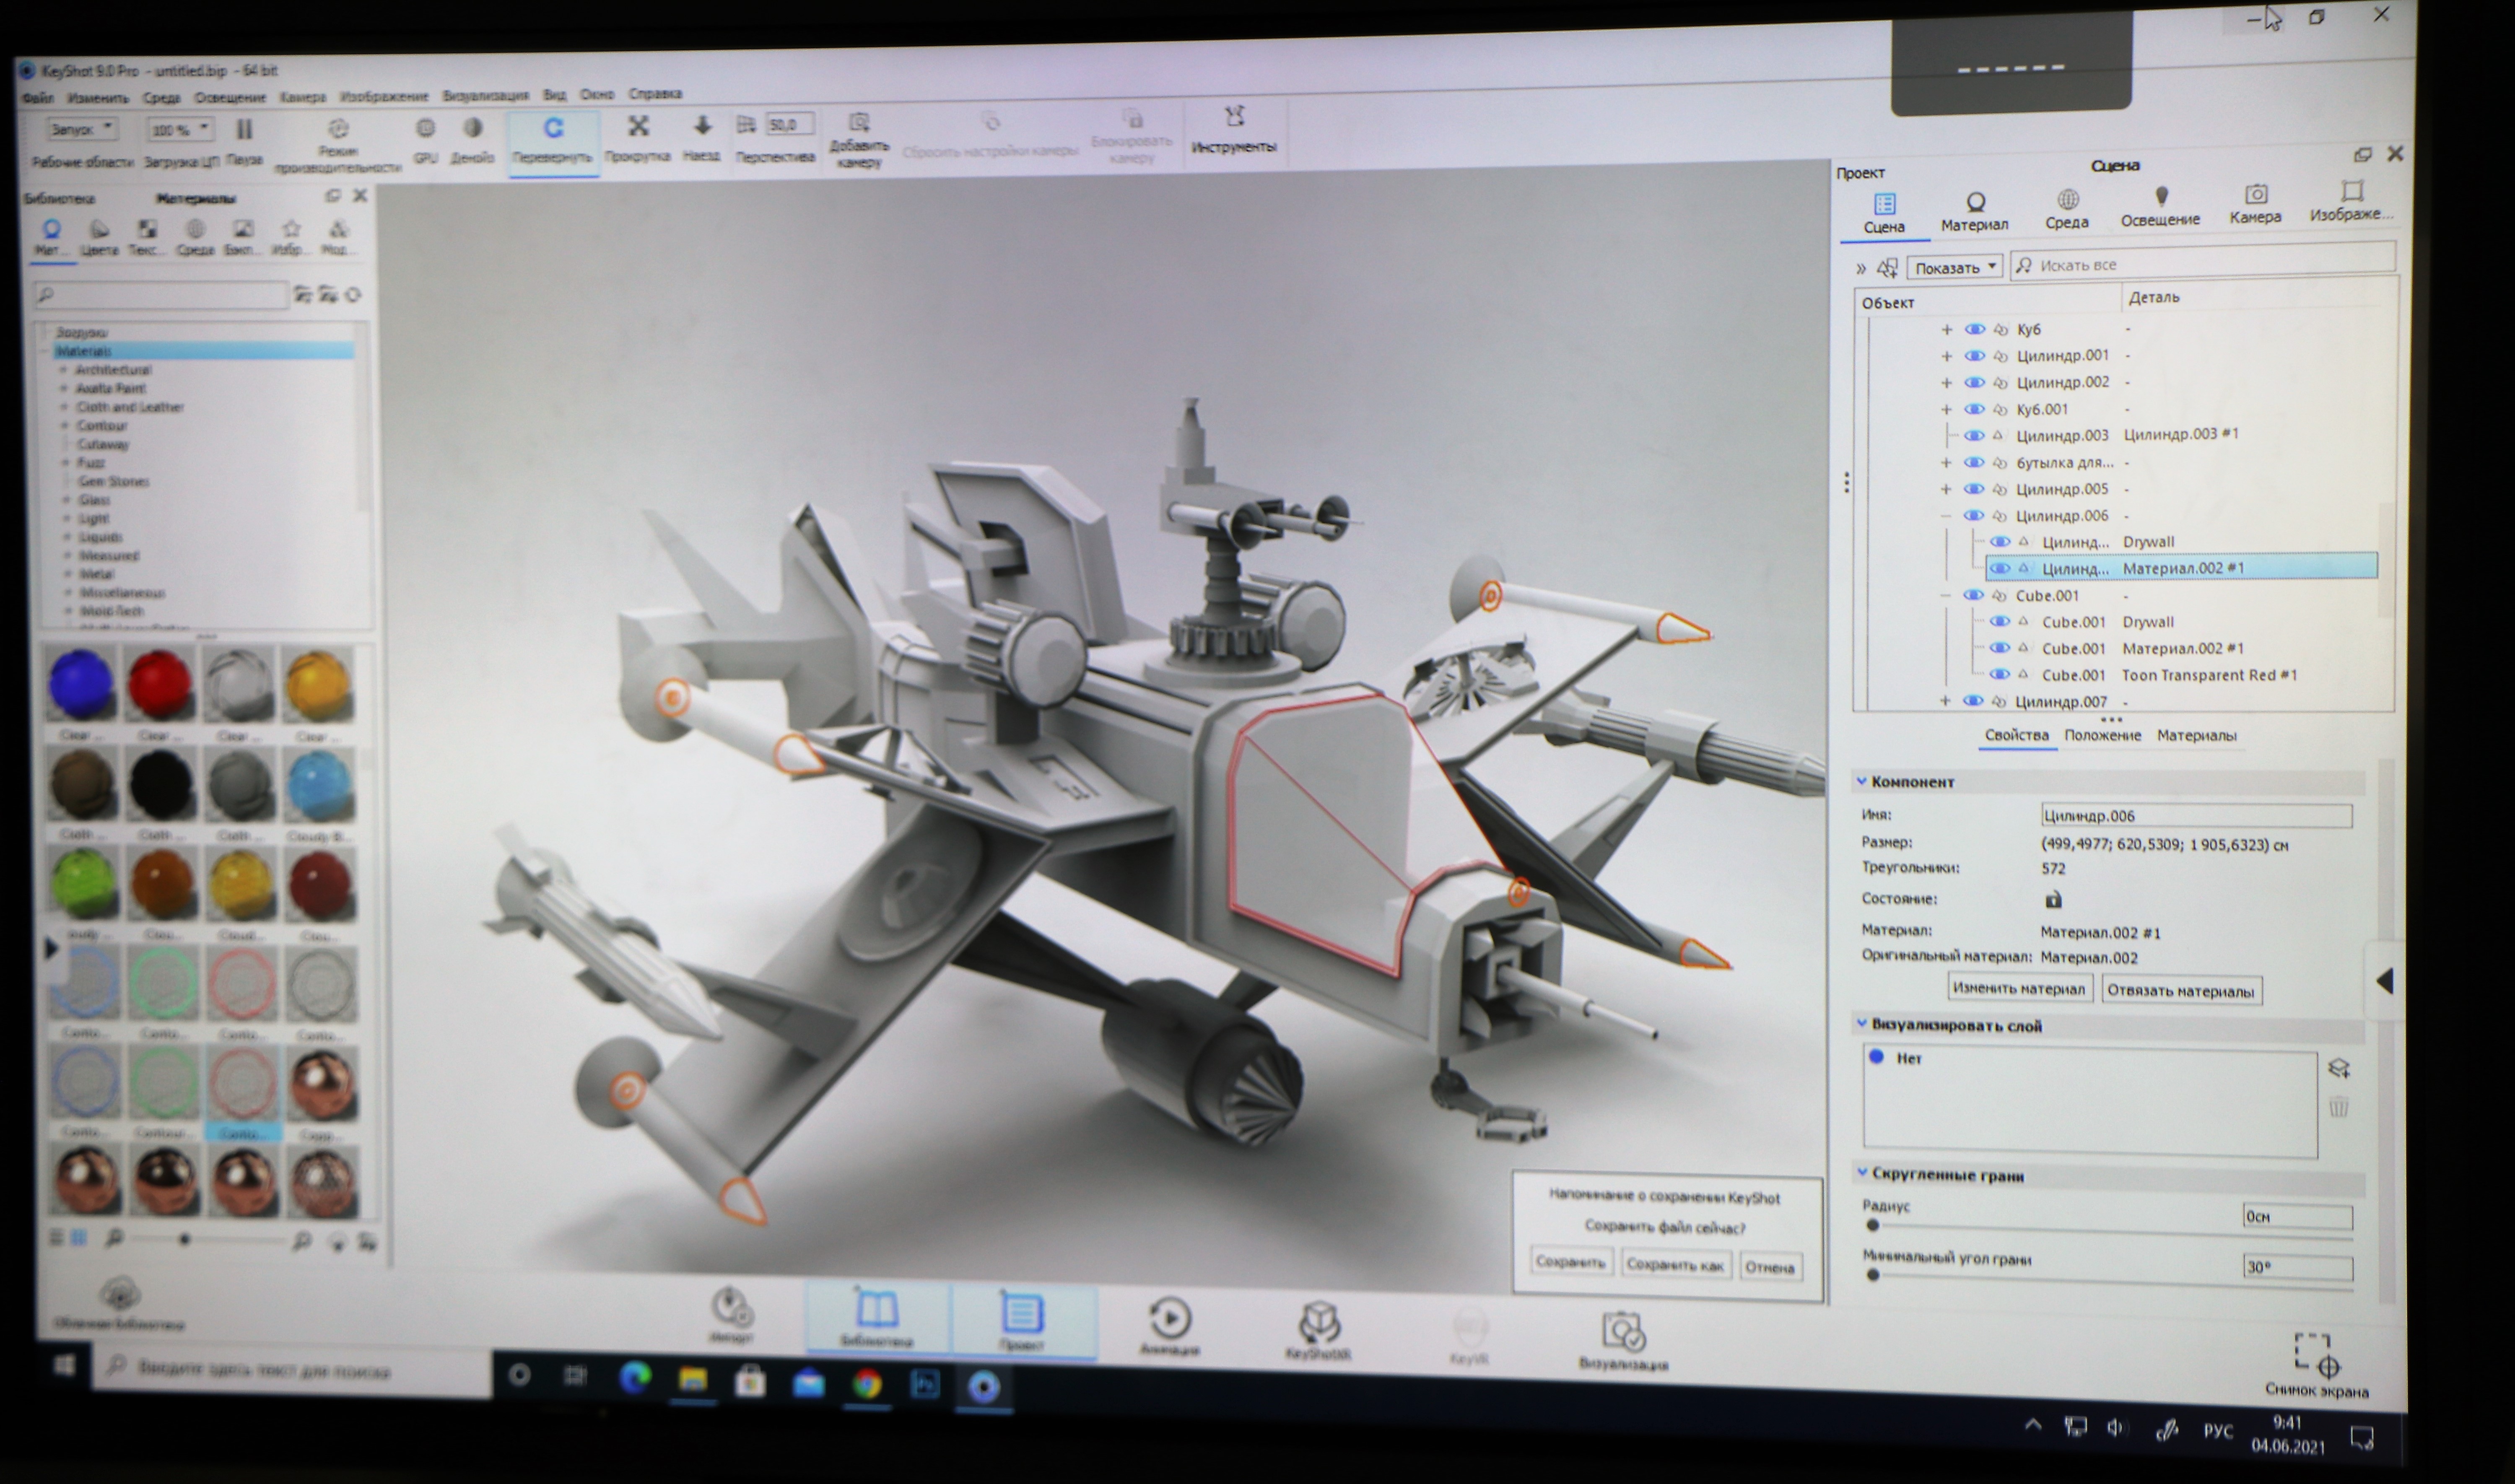Expand the Цилиндр.007 tree node
The height and width of the screenshot is (1484, 2515).
(x=1945, y=701)
